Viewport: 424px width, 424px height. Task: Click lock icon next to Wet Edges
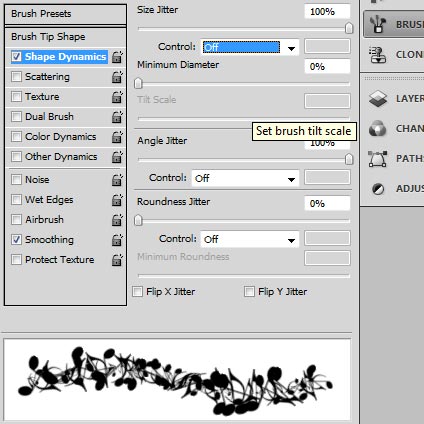(117, 200)
